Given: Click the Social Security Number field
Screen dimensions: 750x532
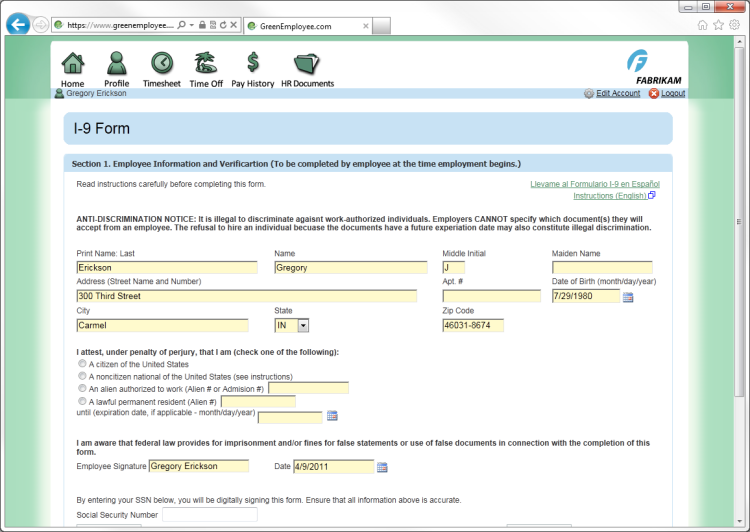Looking at the screenshot, I should click(x=210, y=515).
